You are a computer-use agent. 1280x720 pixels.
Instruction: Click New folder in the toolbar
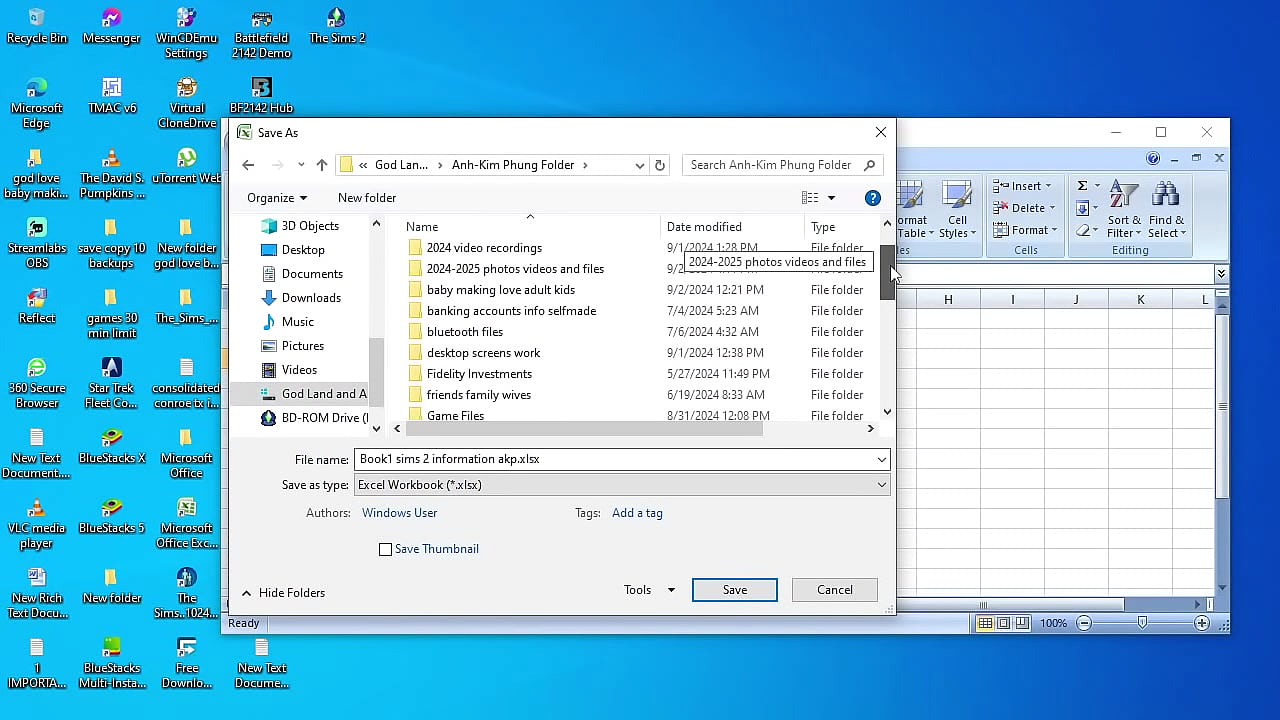367,198
